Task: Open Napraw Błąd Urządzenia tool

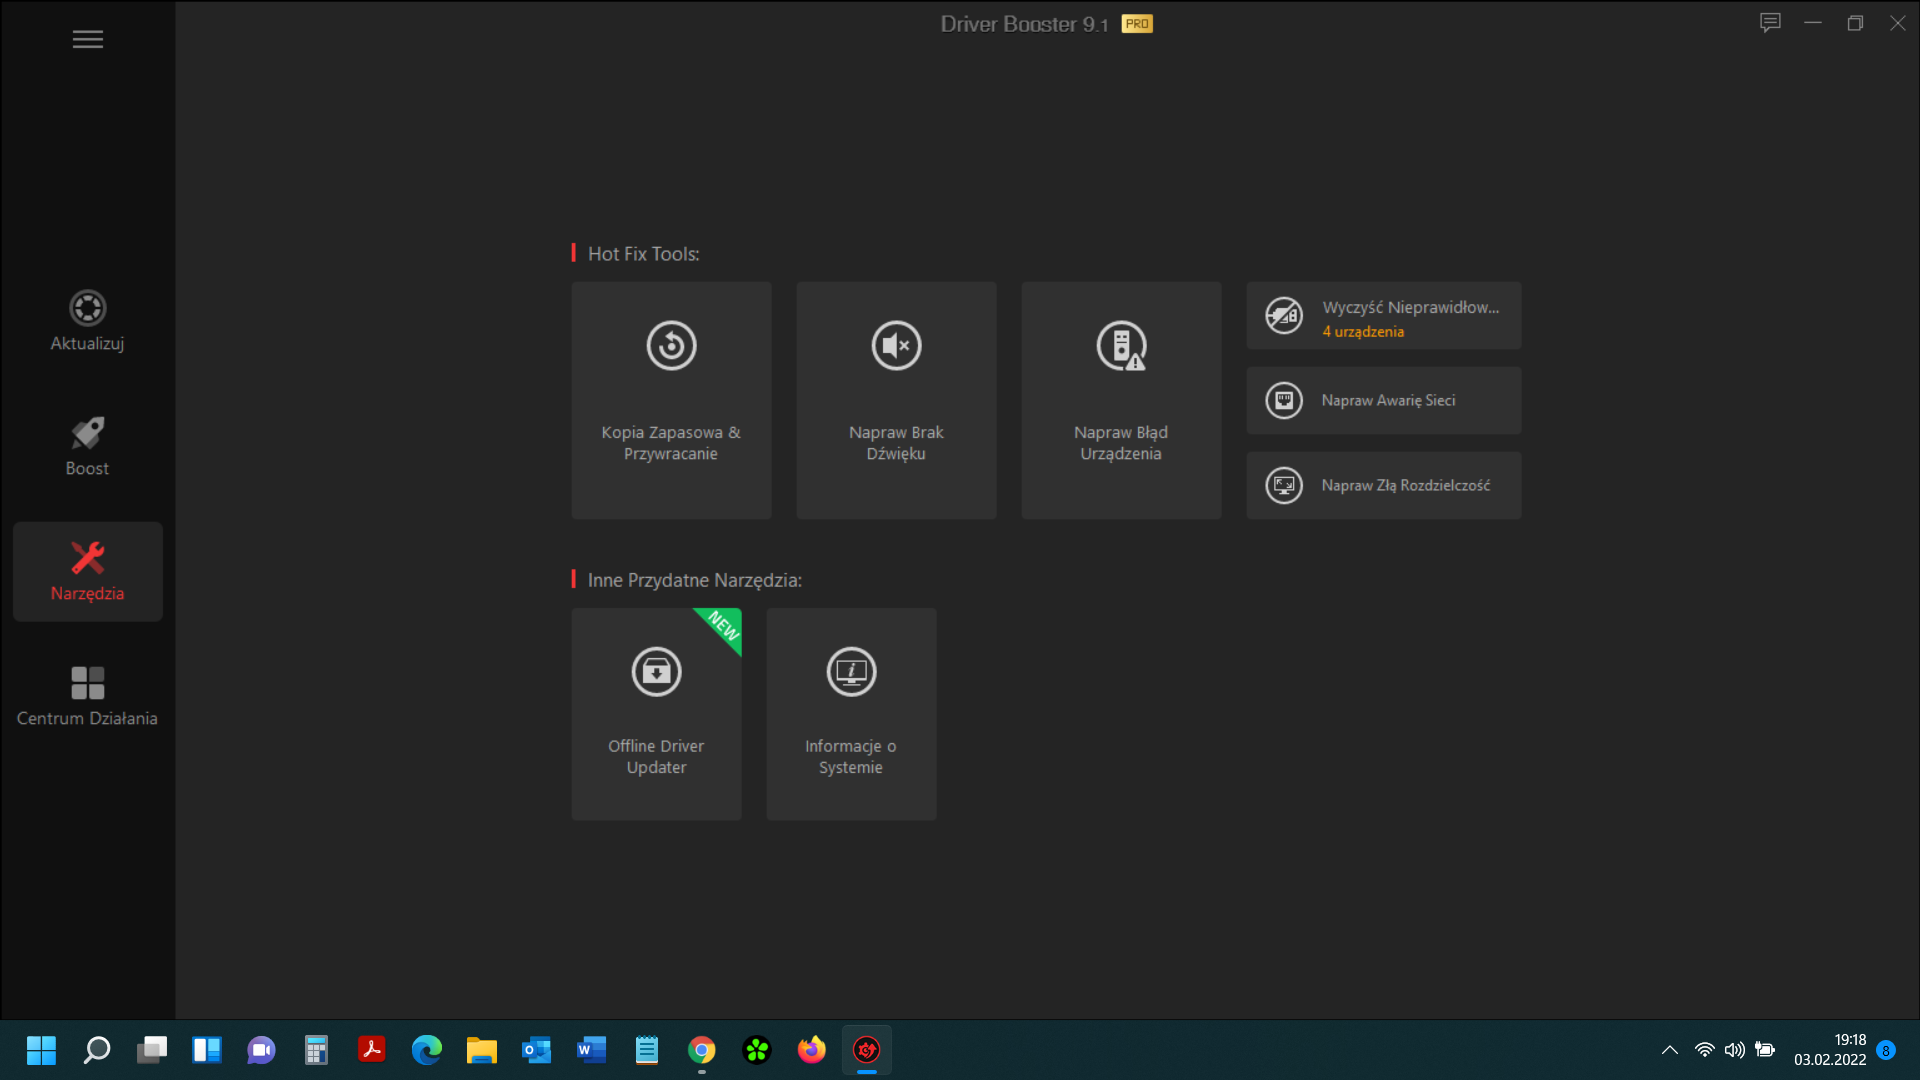Action: [x=1121, y=400]
